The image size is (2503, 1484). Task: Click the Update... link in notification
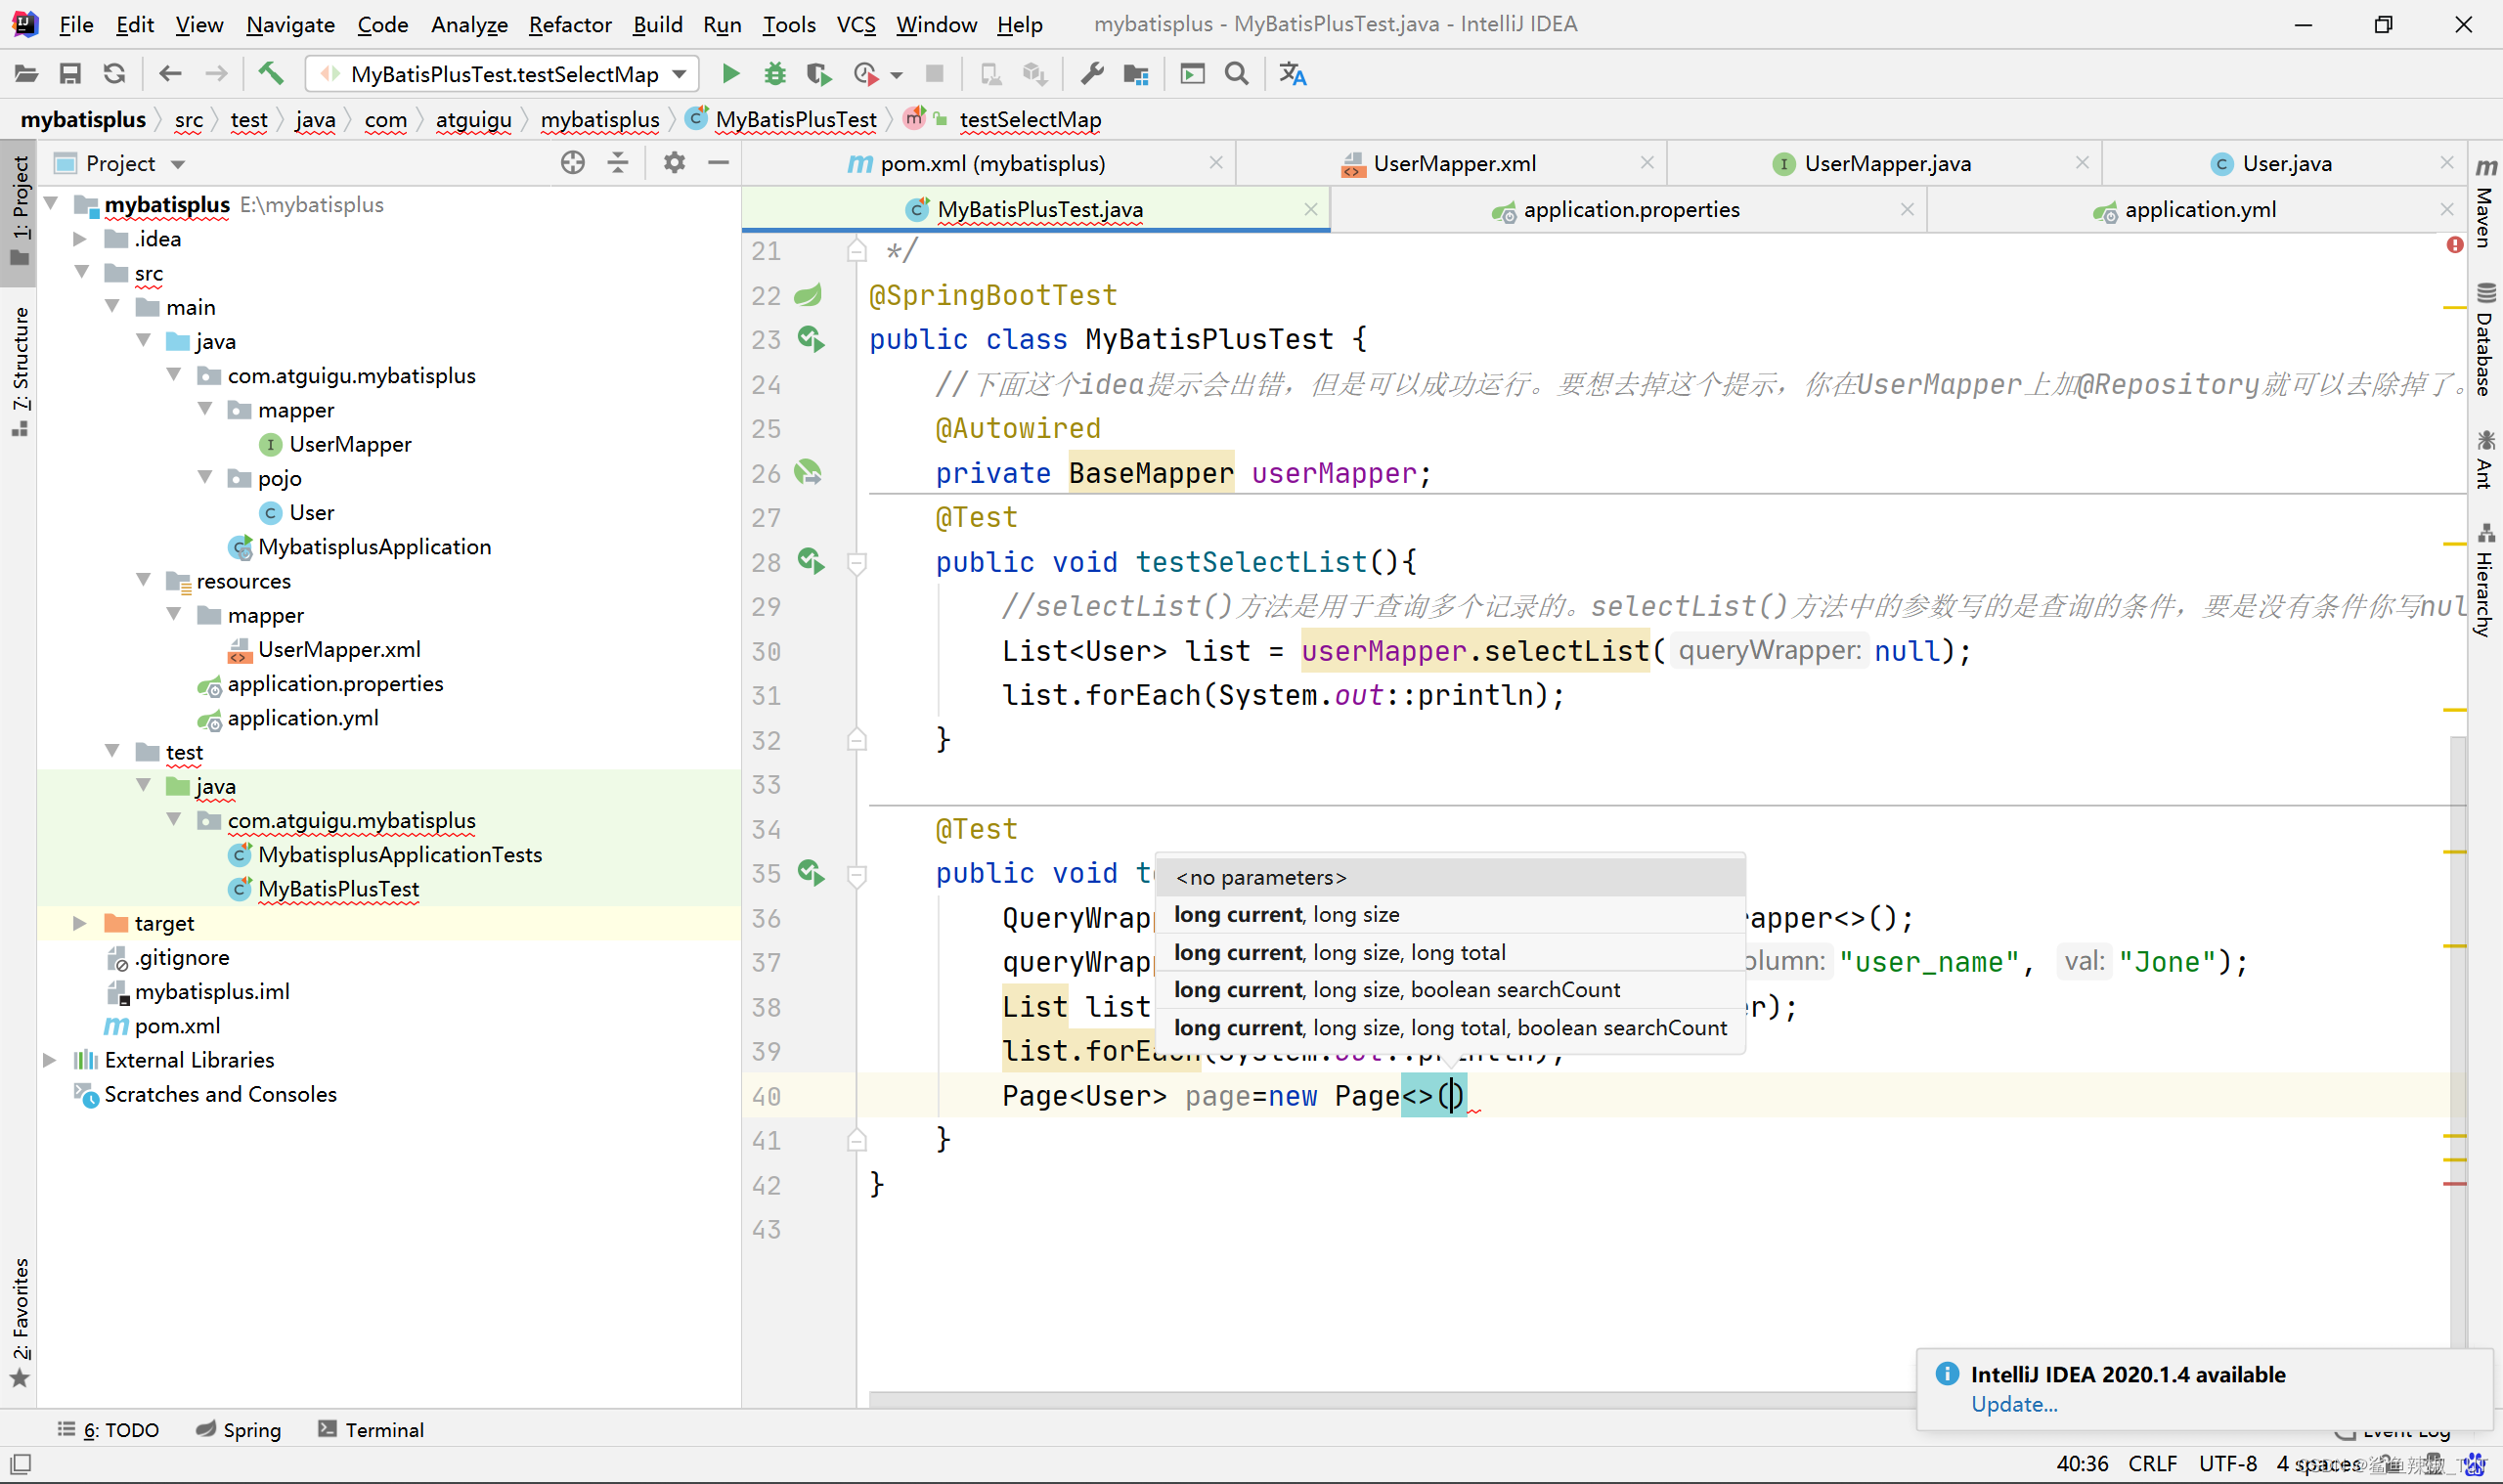(x=2014, y=1404)
